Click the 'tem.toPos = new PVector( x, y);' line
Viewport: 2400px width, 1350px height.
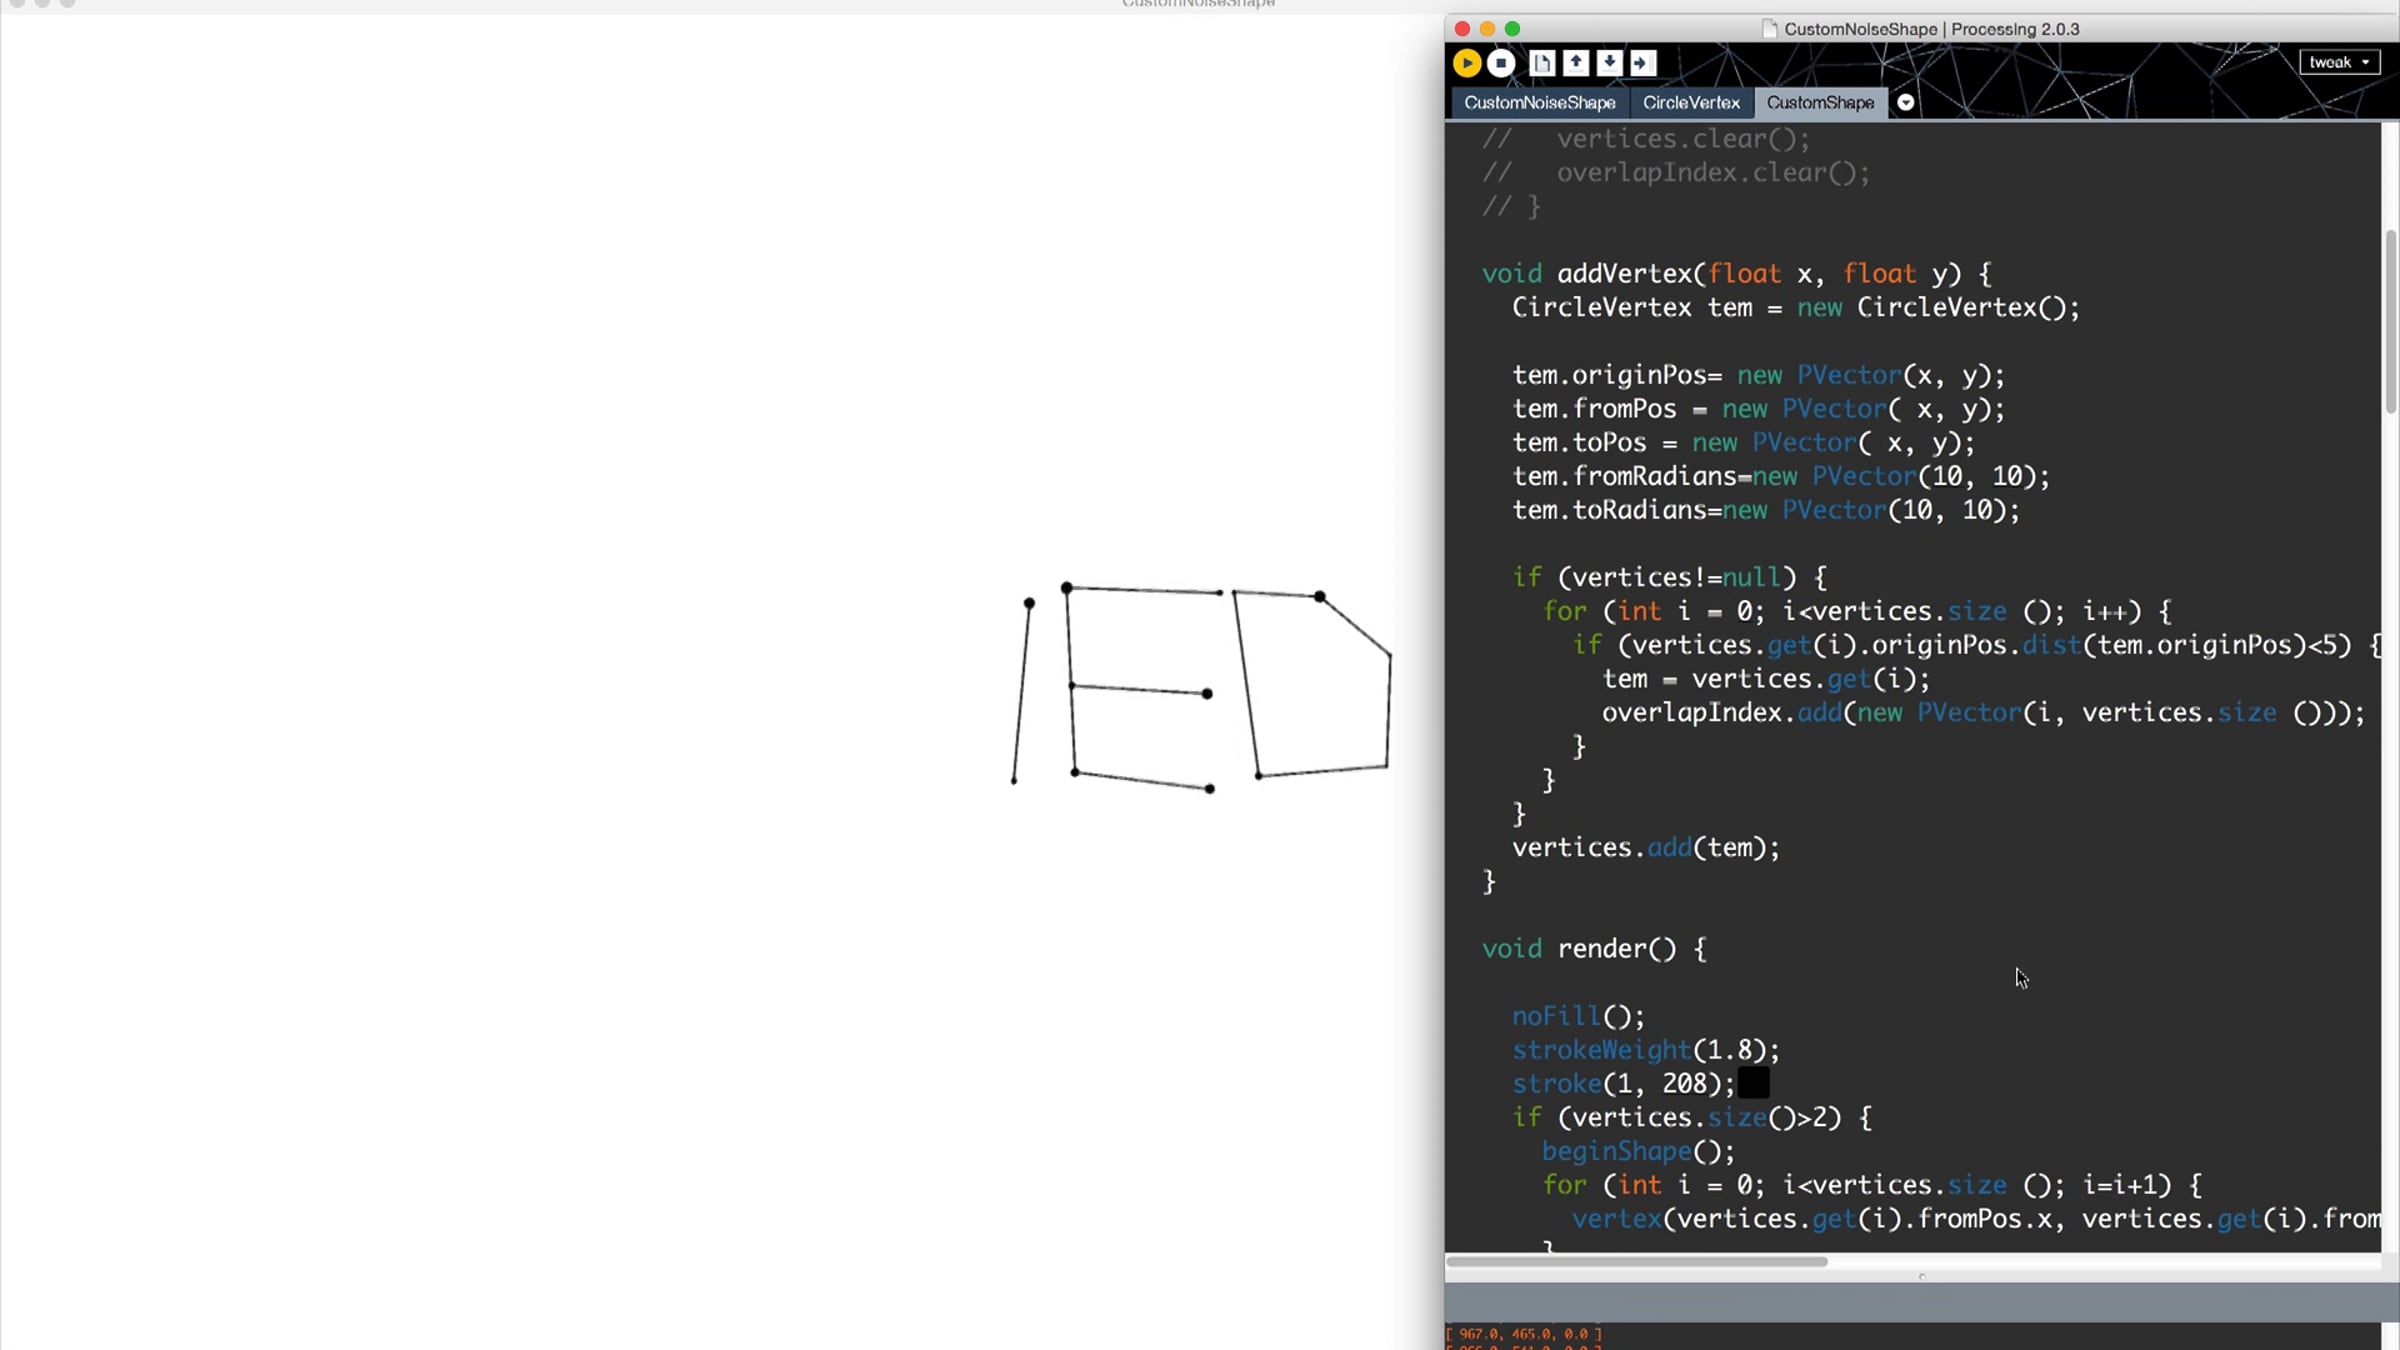[x=1743, y=443]
